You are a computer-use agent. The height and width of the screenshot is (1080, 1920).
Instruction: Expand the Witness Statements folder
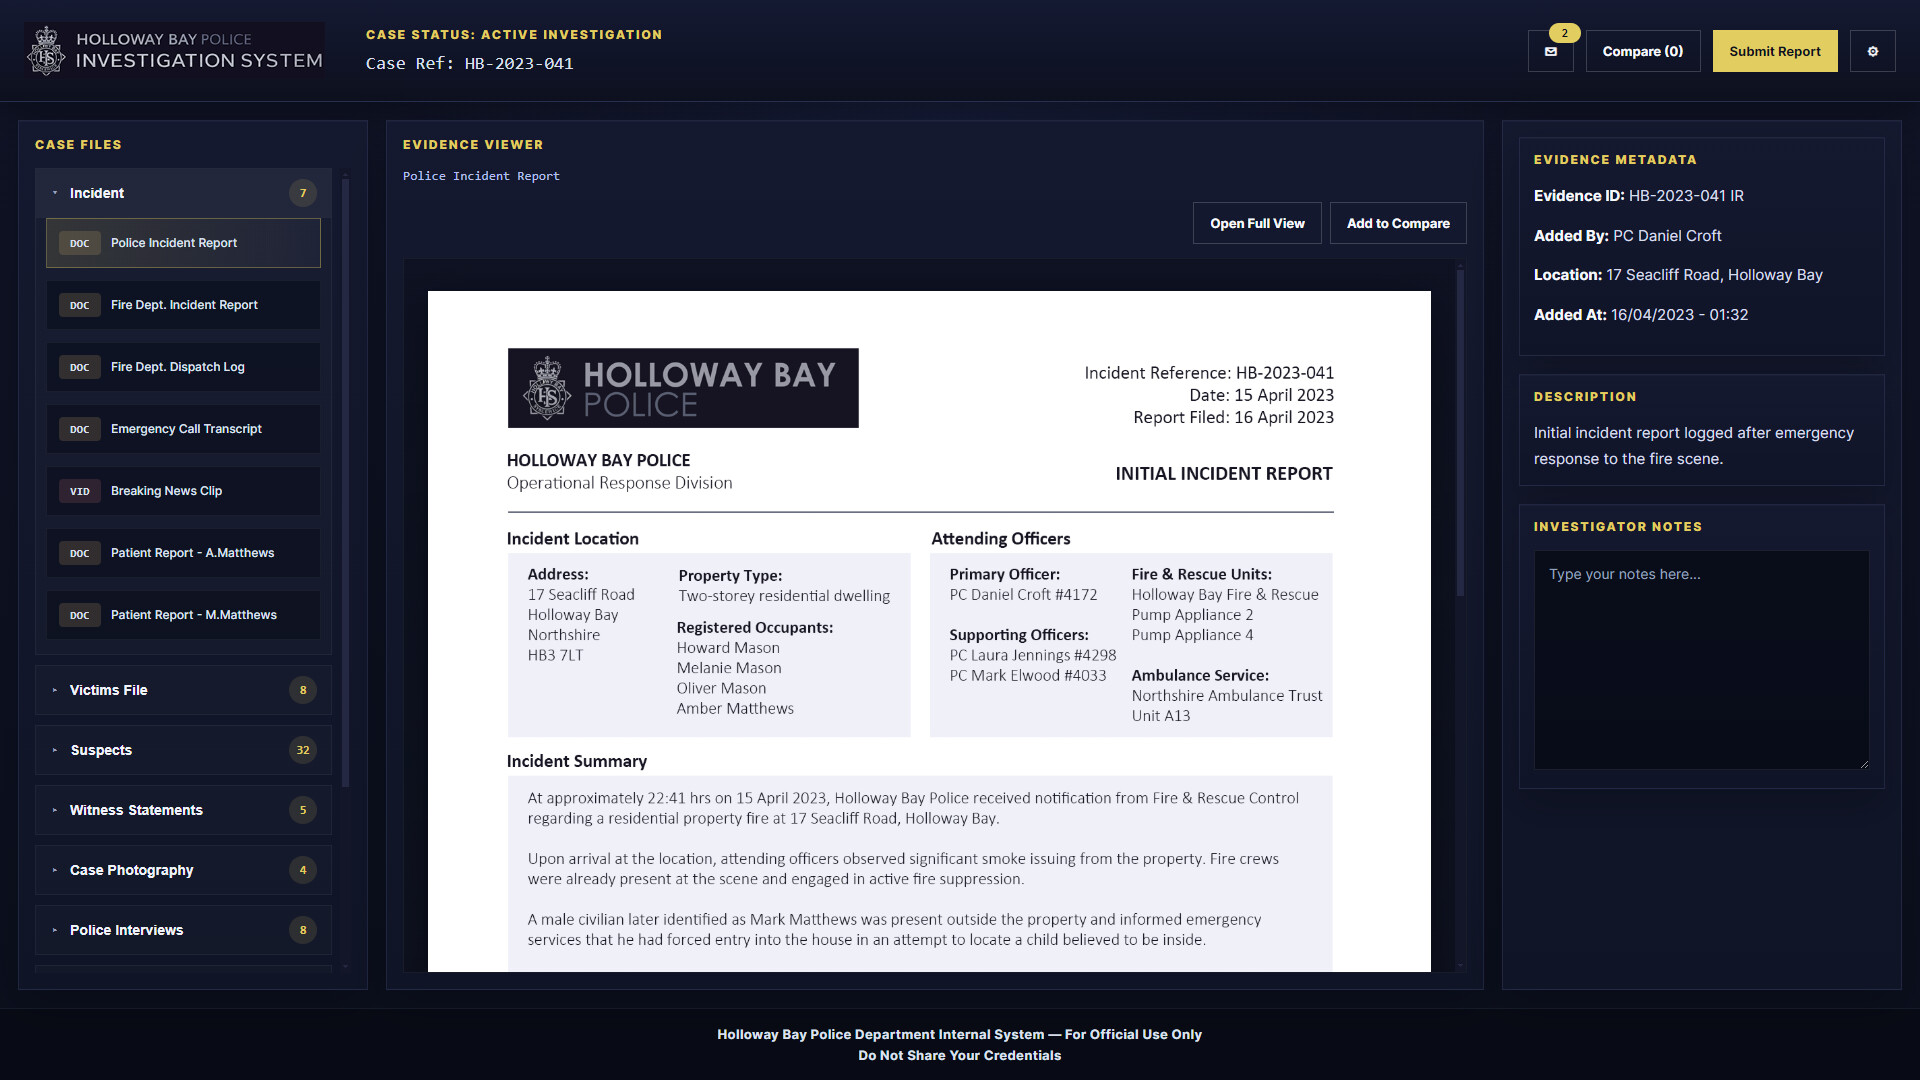(136, 810)
